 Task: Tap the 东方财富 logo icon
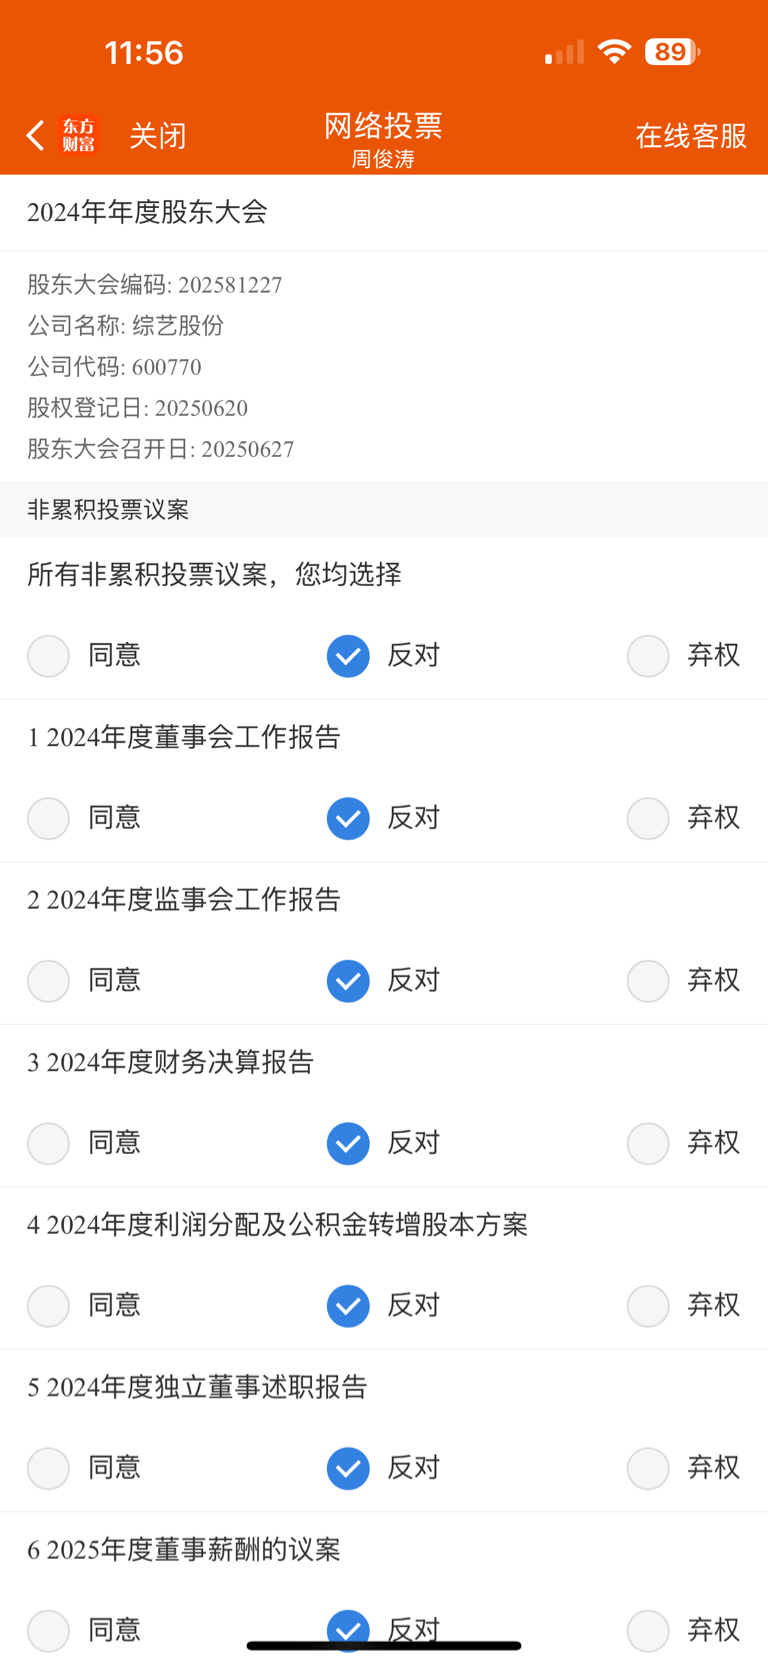[x=78, y=135]
